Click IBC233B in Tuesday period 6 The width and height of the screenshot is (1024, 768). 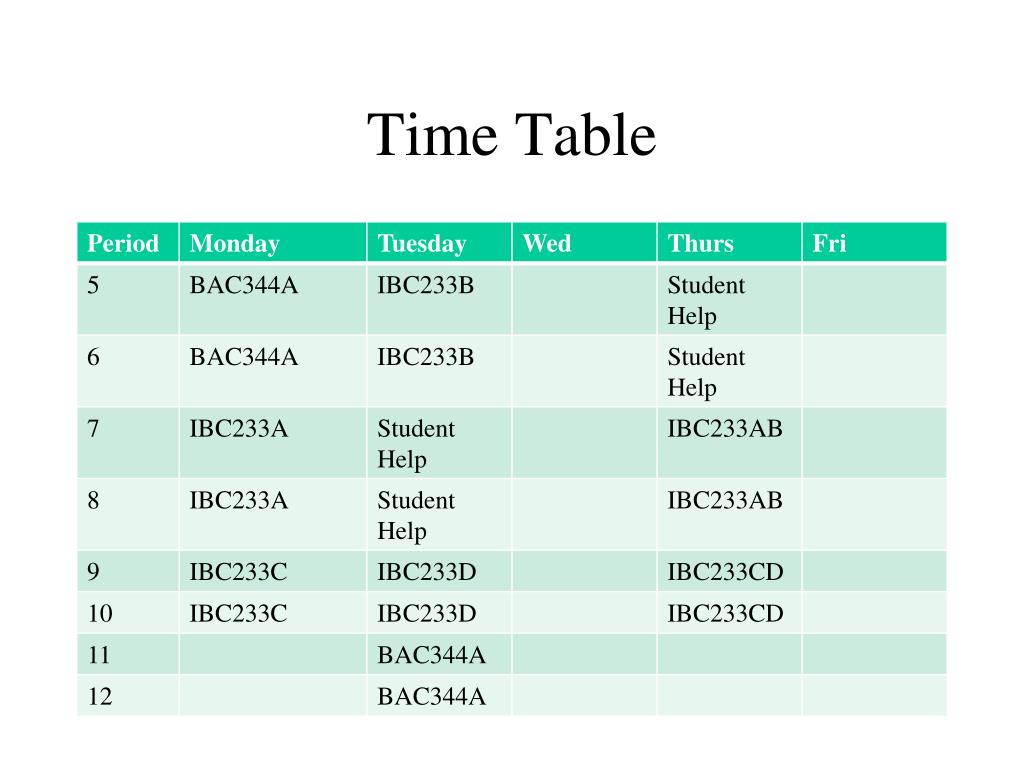(x=425, y=357)
